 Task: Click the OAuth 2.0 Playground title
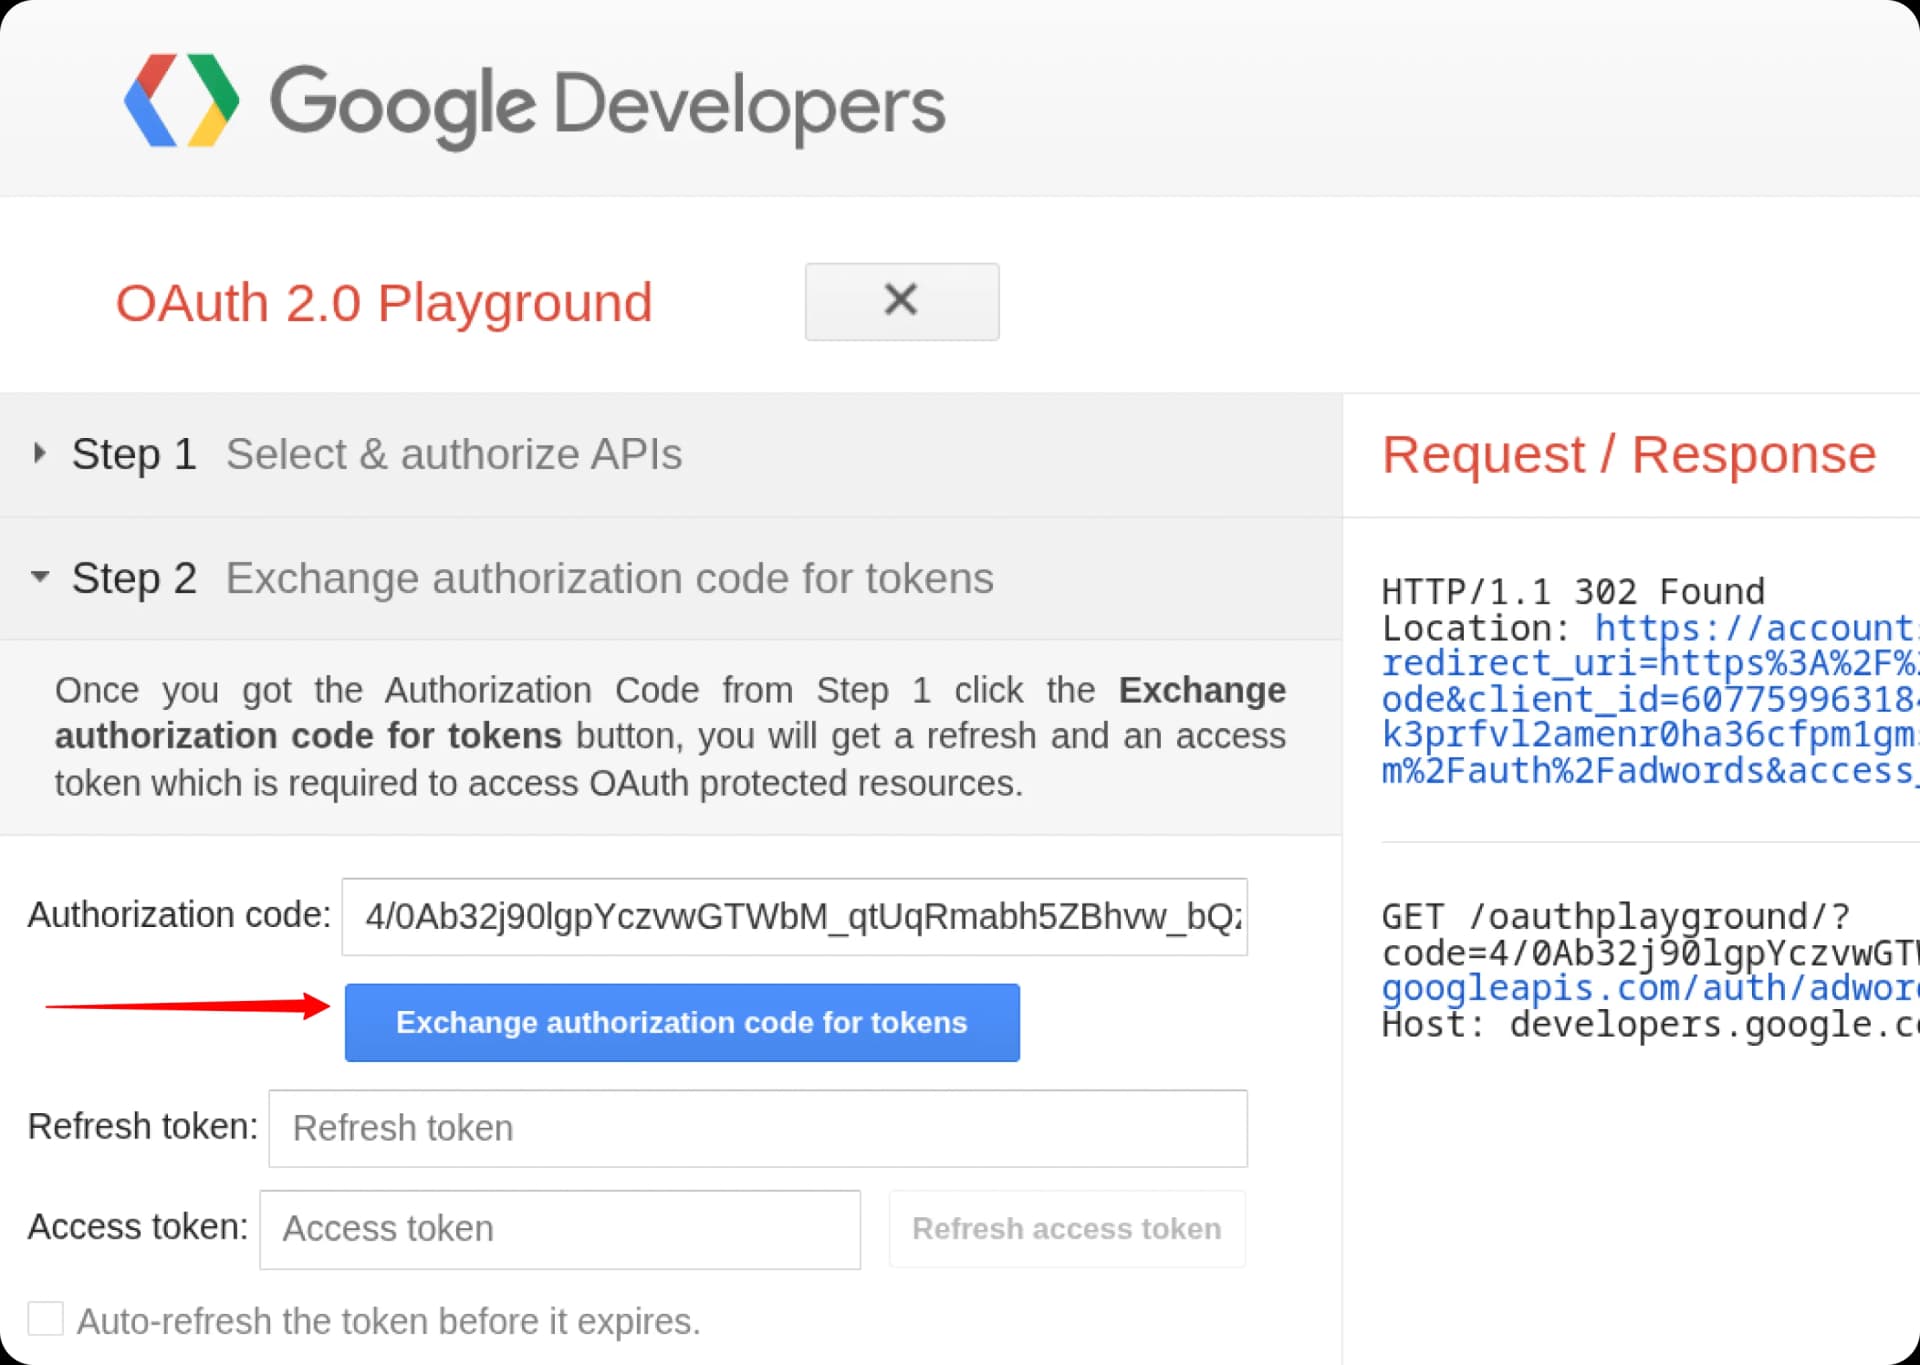[384, 303]
